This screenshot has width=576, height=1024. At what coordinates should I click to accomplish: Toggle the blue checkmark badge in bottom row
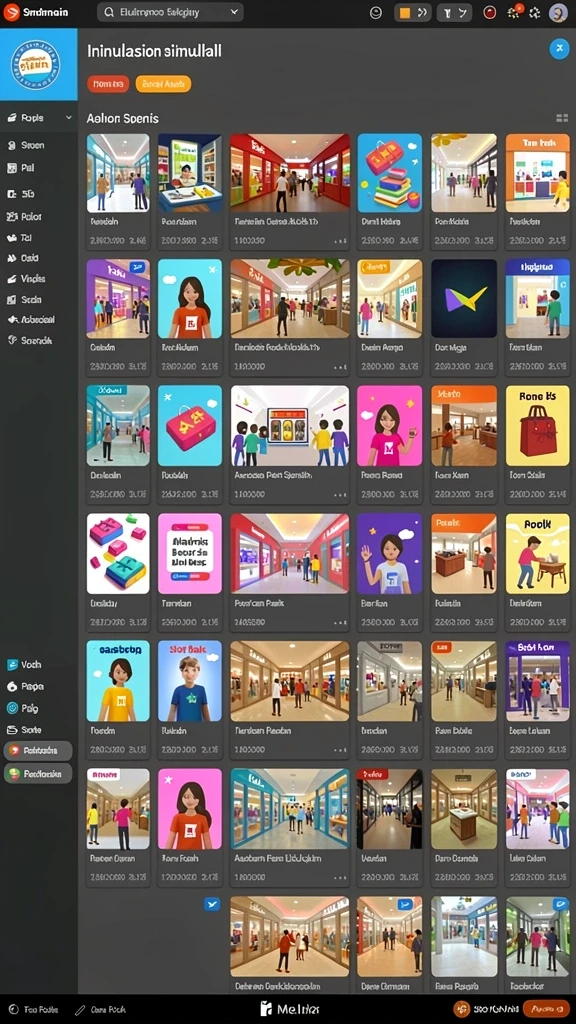pos(212,904)
